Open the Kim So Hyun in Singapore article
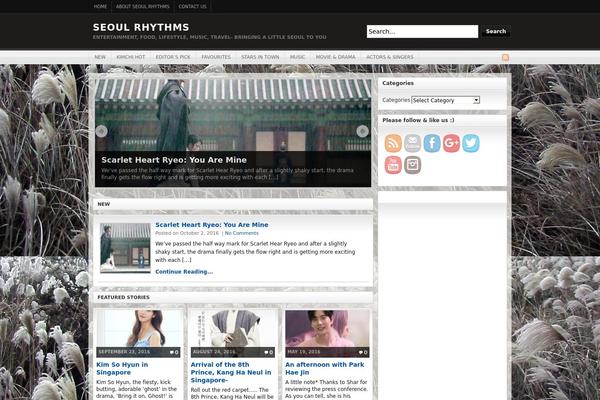The height and width of the screenshot is (400, 600). point(122,369)
